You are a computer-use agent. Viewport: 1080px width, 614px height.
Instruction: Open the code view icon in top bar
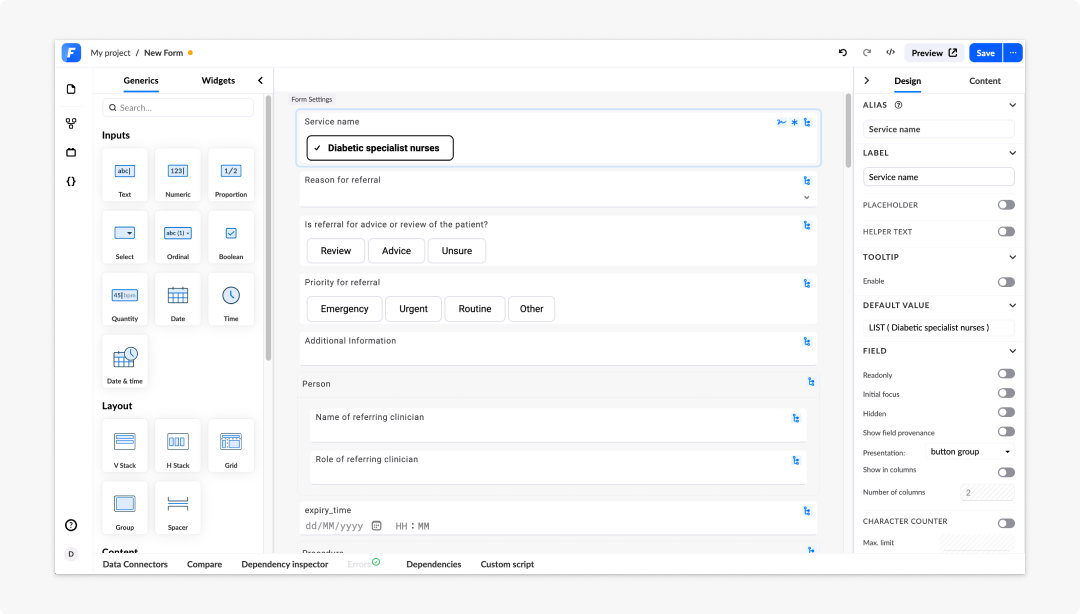coord(890,52)
